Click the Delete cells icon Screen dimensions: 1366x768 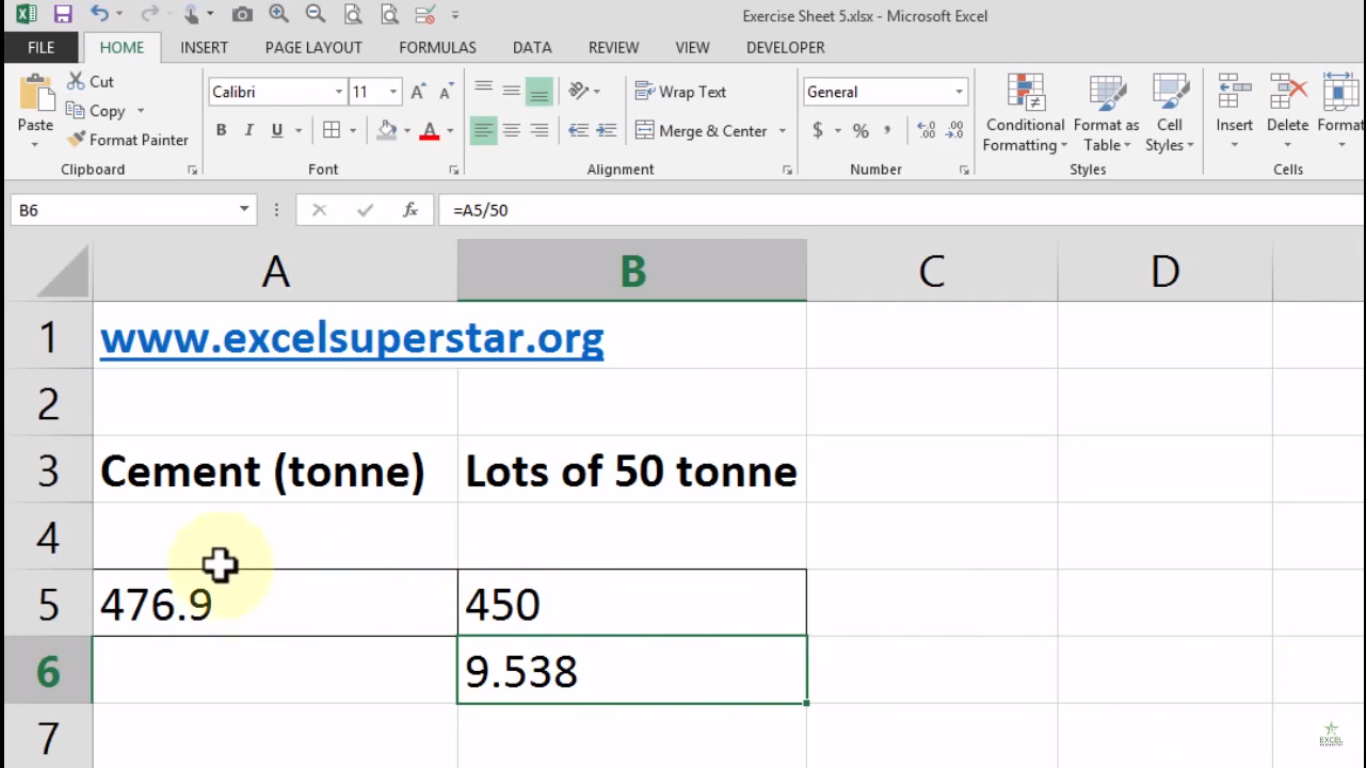click(x=1288, y=92)
